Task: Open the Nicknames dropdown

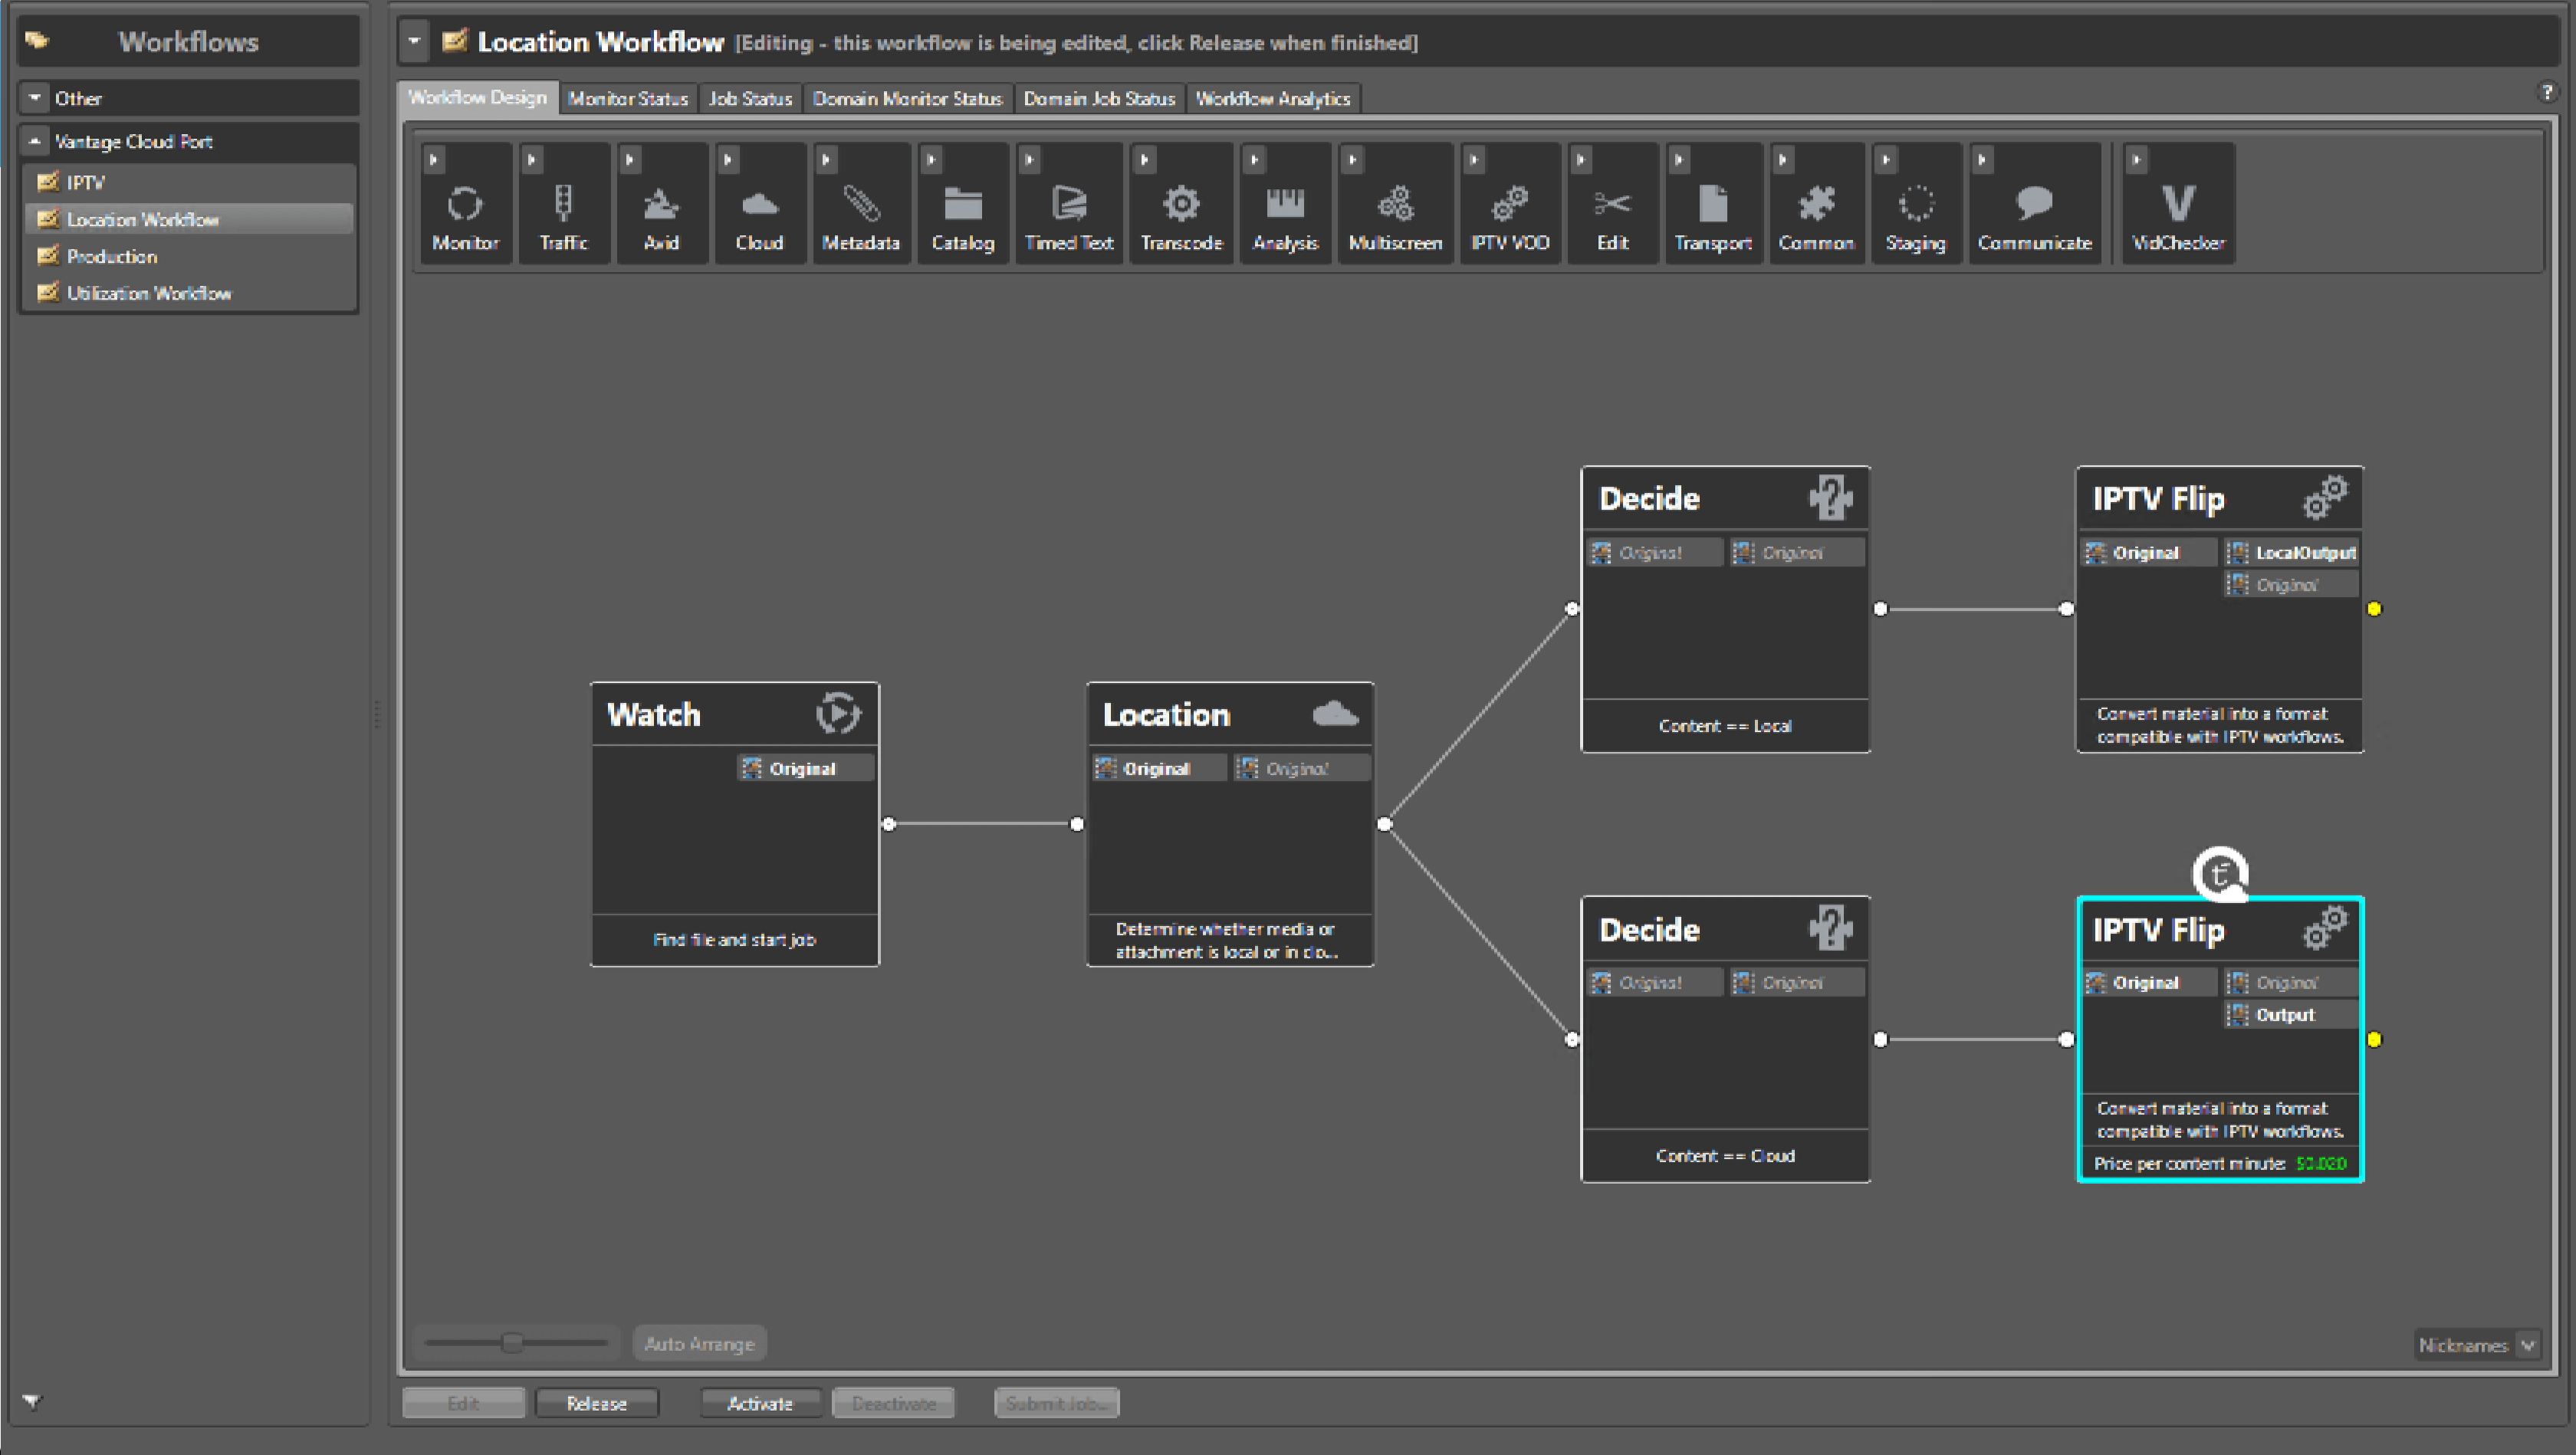Action: pos(2478,1345)
